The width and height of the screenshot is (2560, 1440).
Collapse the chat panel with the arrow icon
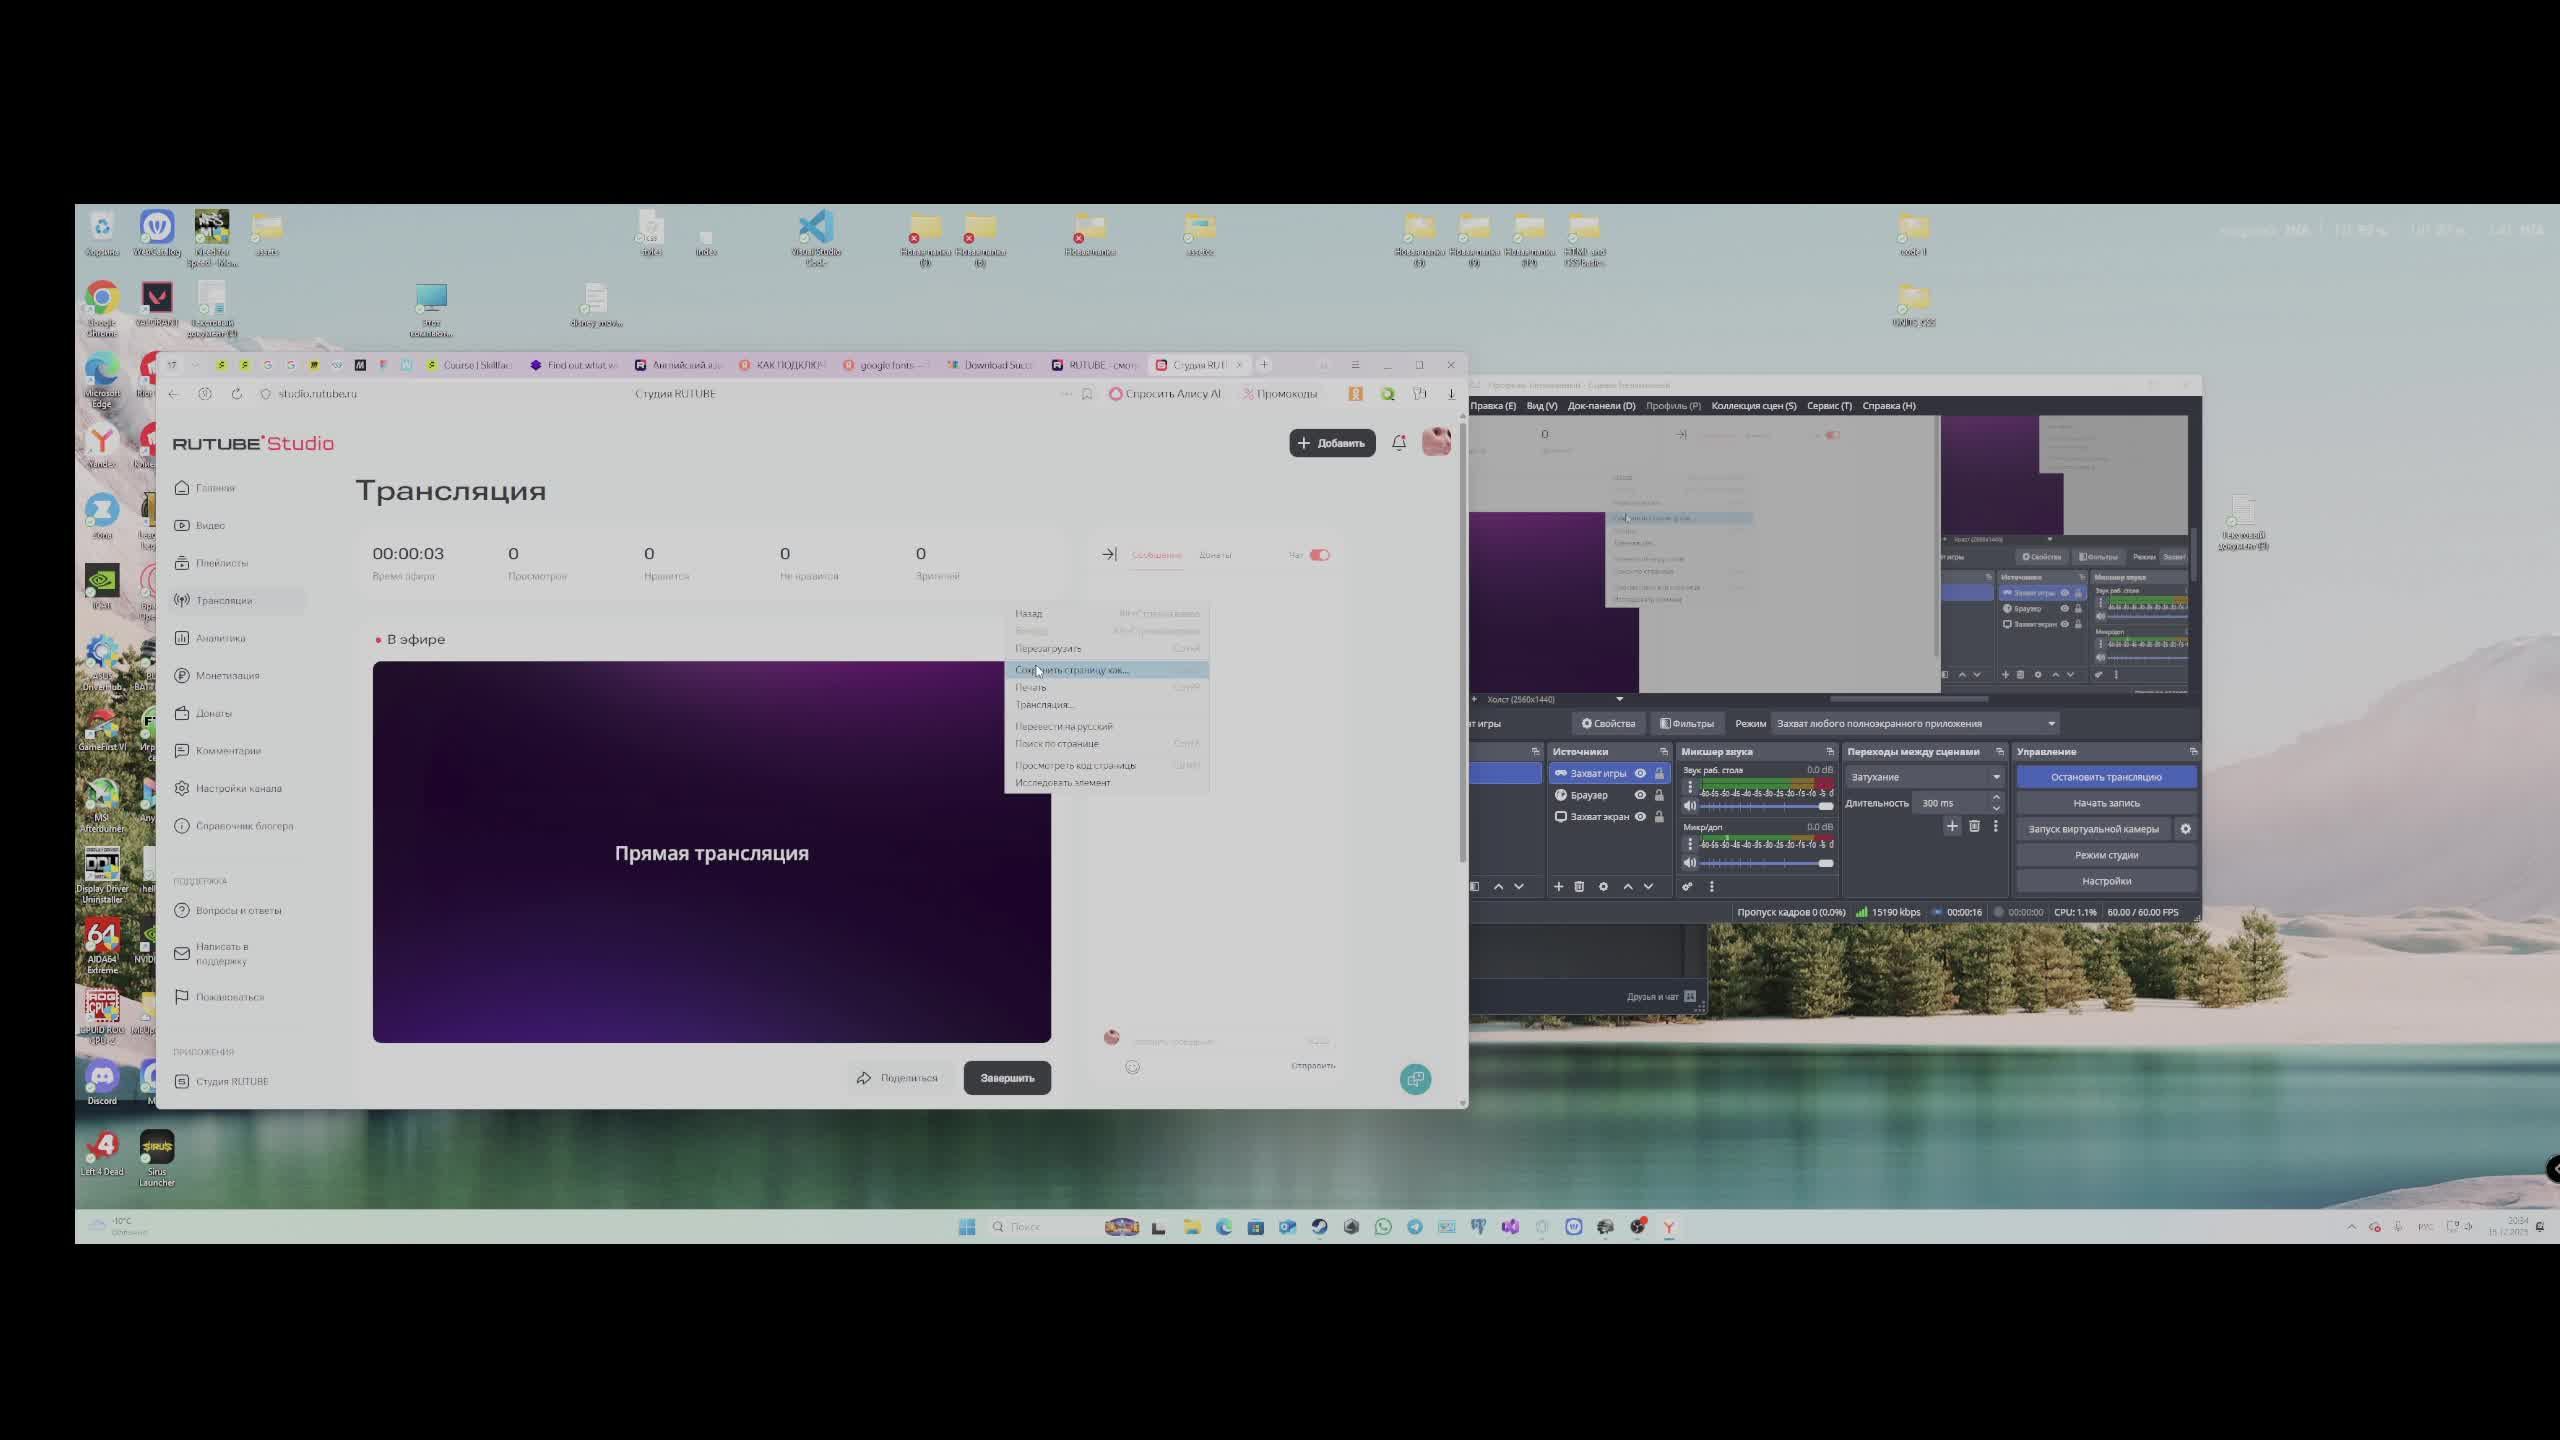tap(1109, 554)
